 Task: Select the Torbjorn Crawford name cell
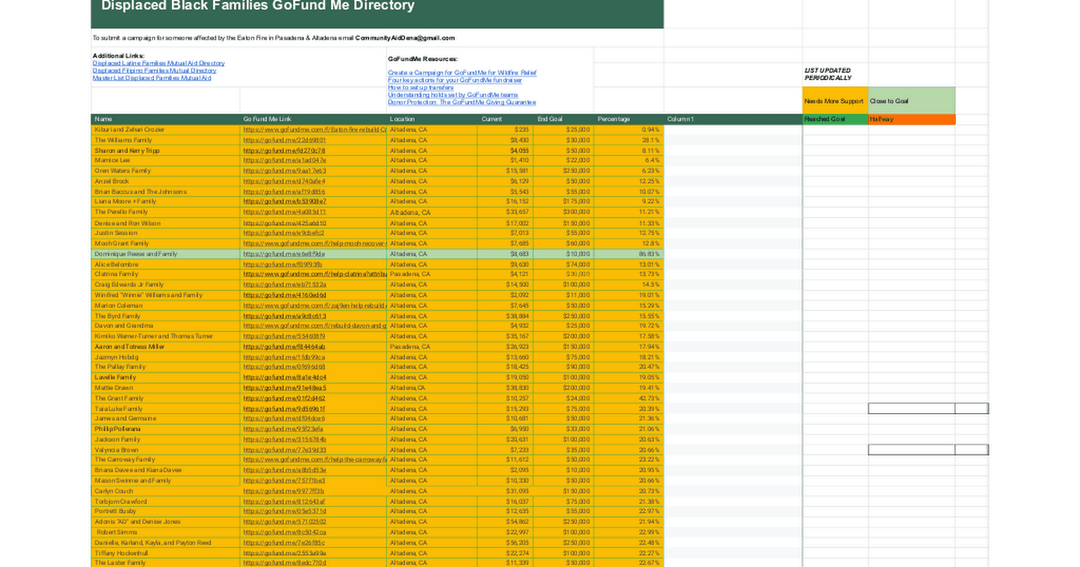(x=165, y=502)
